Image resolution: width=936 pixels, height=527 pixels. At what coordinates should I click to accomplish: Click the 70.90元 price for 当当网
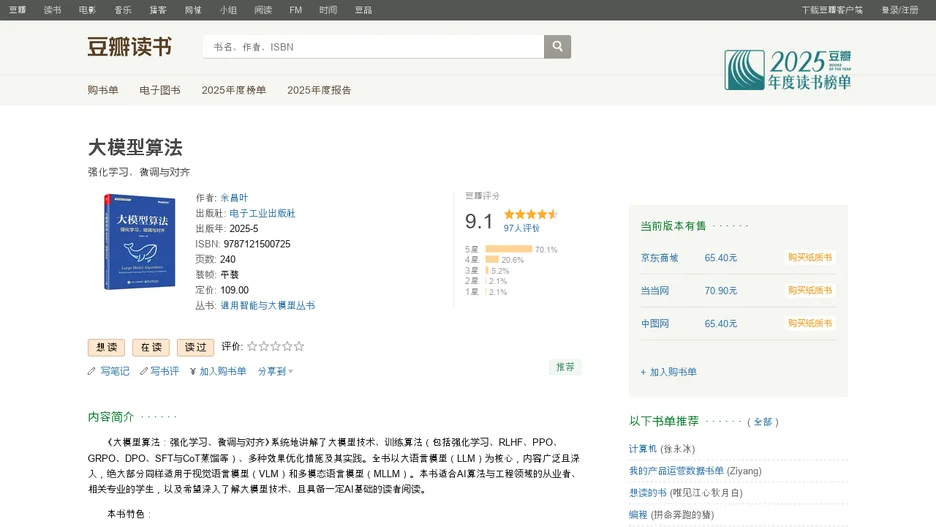721,291
